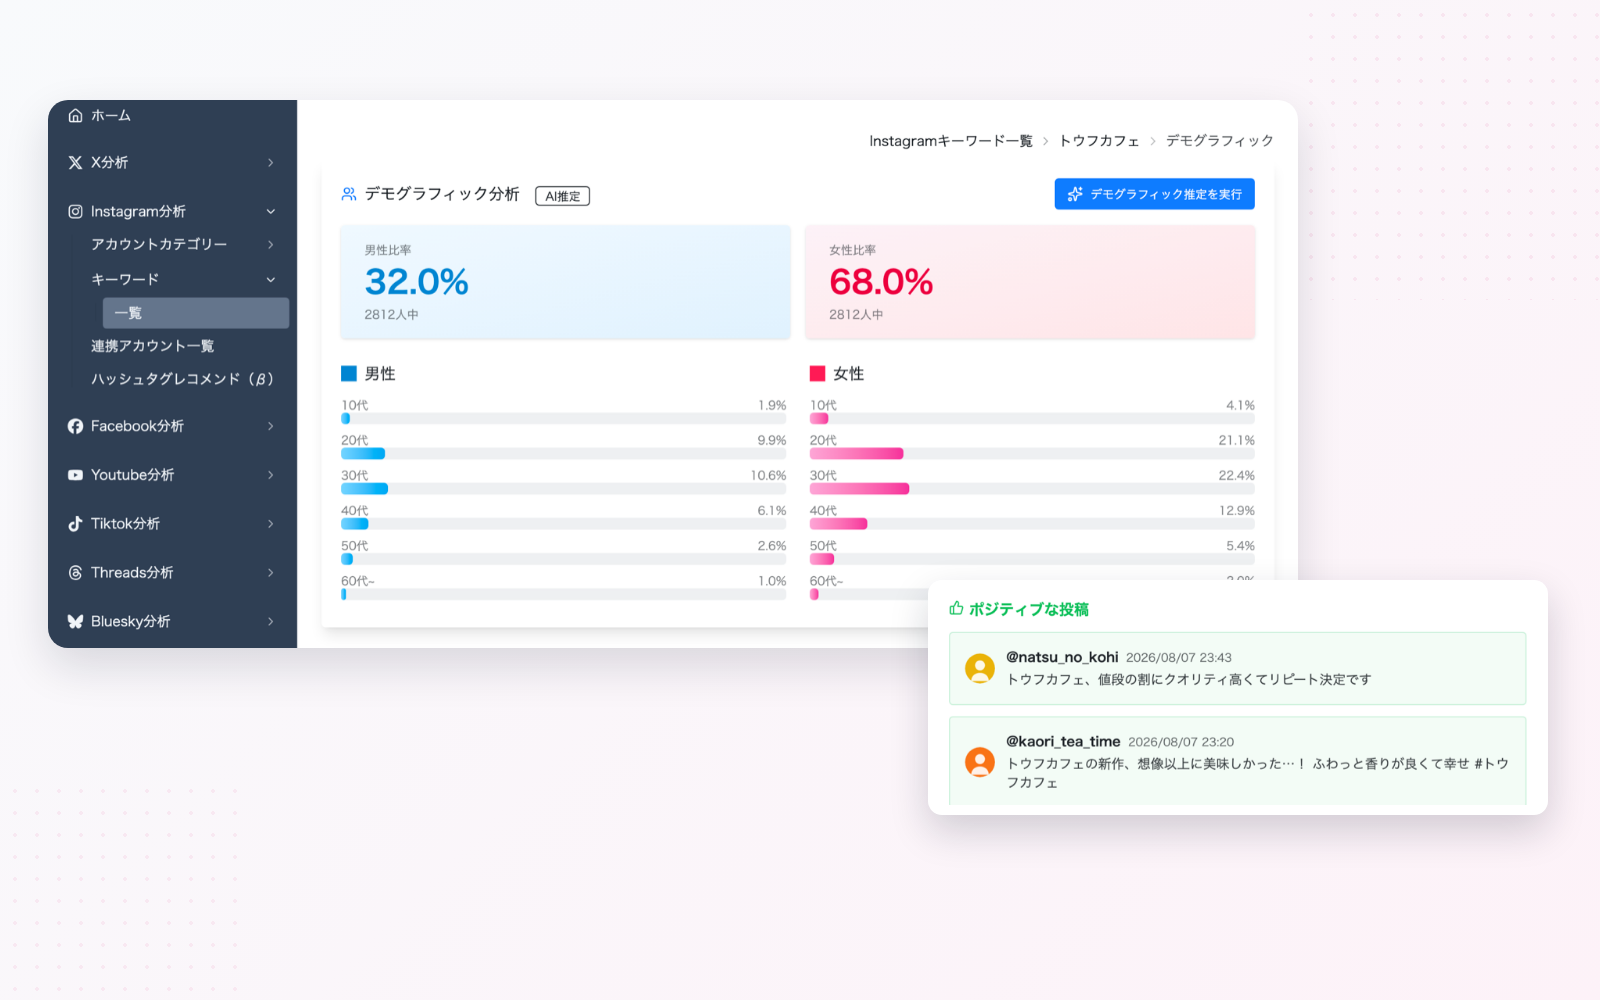This screenshot has width=1600, height=1000.
Task: Click the Facebook logo icon
Action: (75, 426)
